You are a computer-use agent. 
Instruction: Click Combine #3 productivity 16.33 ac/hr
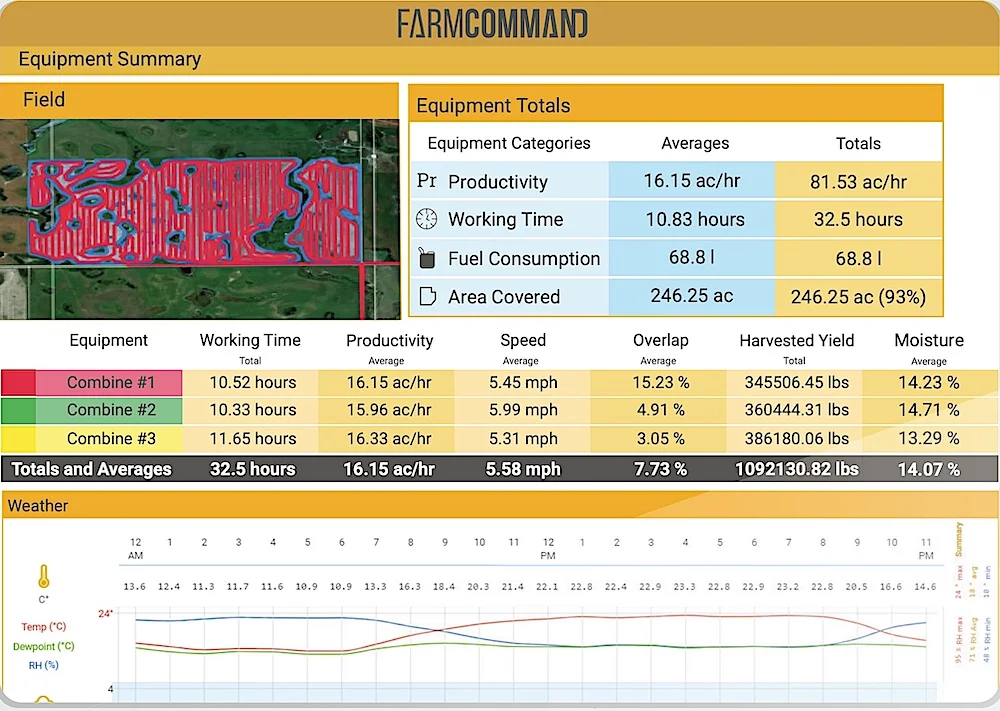[389, 439]
